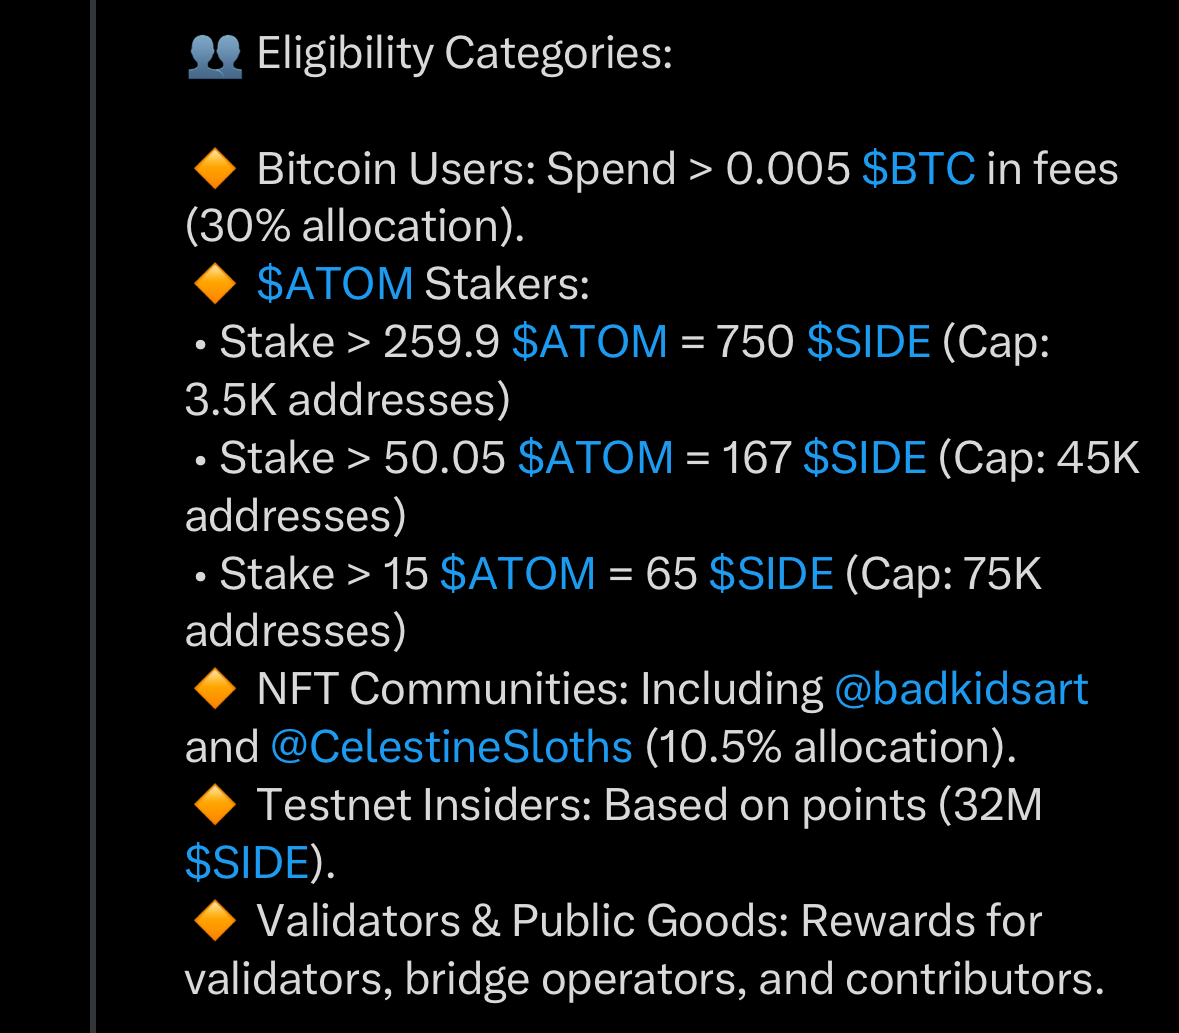1179x1033 pixels.
Task: Click the orange diamond beside Testnet Insiders
Action: click(x=214, y=805)
